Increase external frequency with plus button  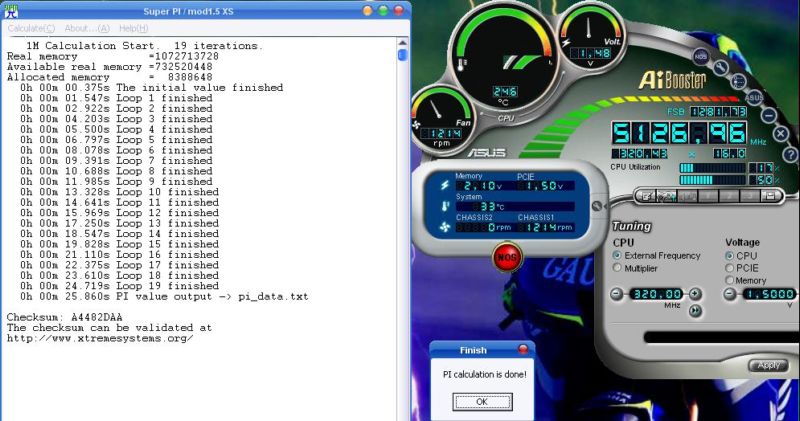(x=695, y=294)
